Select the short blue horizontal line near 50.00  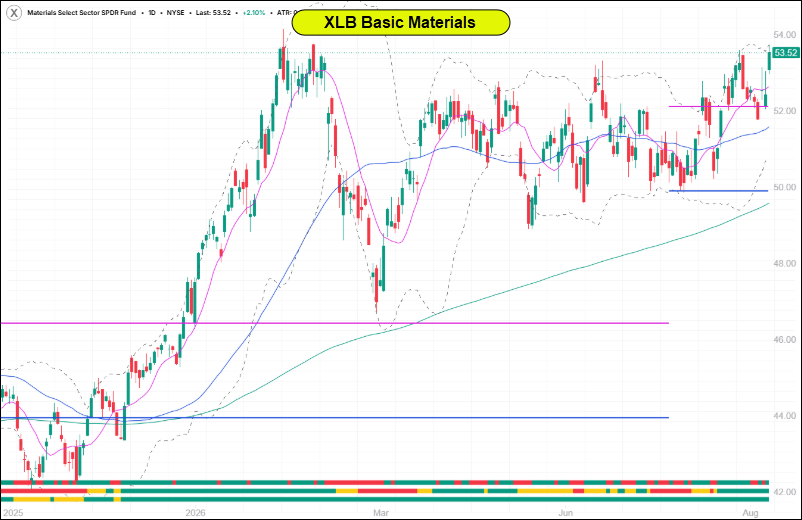(719, 191)
